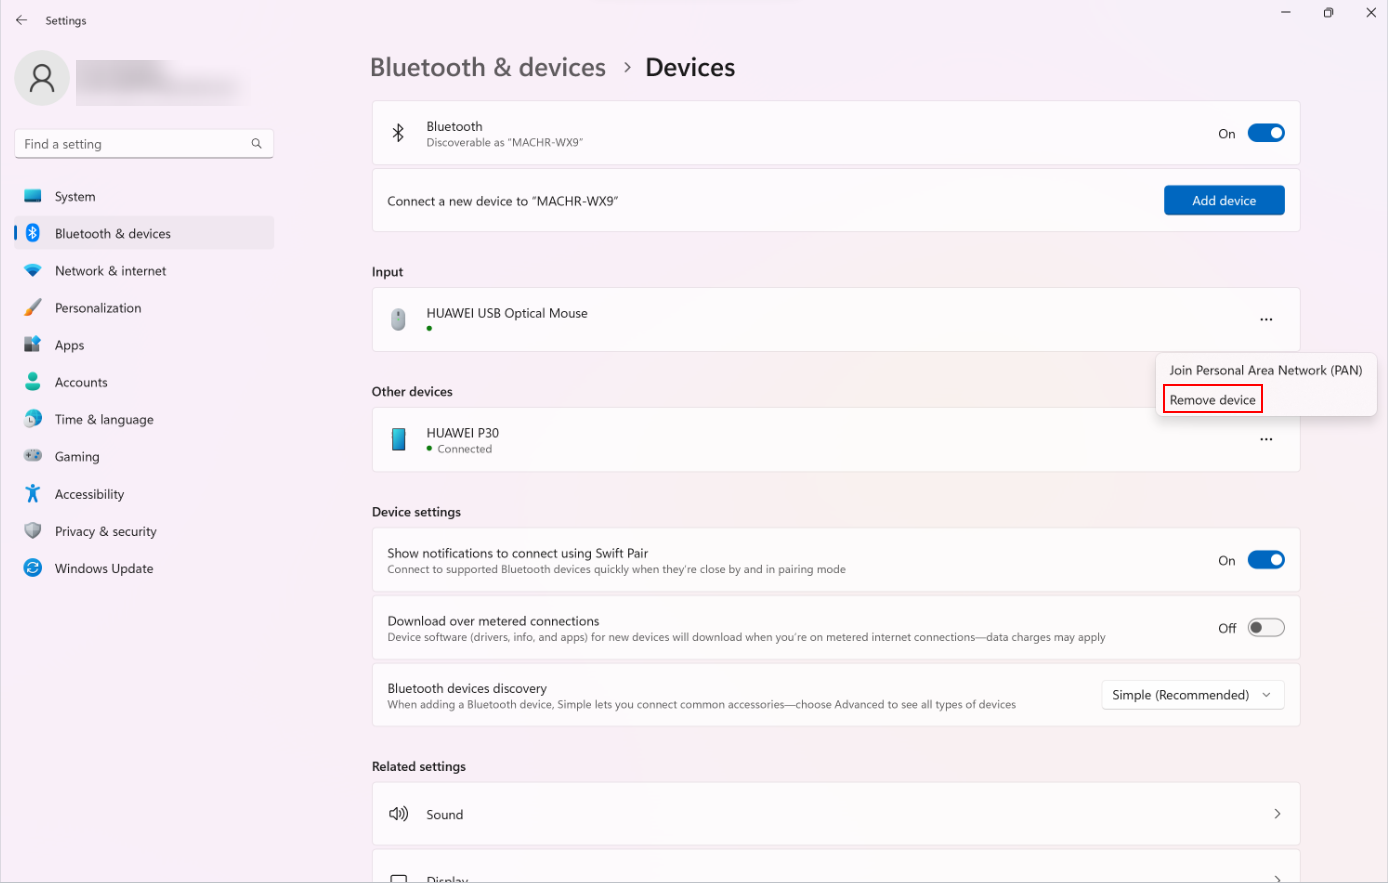Click the HUAWEI USB Optical Mouse device name

(x=507, y=313)
